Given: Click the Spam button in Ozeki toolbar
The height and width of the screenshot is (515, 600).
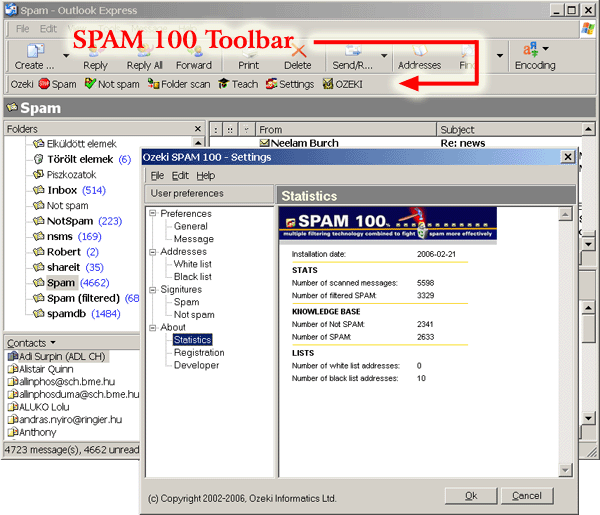Looking at the screenshot, I should pos(57,84).
